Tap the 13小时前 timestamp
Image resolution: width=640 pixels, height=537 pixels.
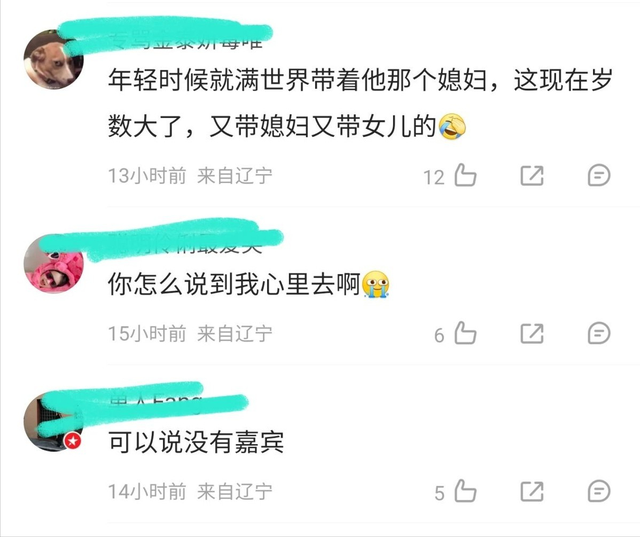(x=147, y=176)
